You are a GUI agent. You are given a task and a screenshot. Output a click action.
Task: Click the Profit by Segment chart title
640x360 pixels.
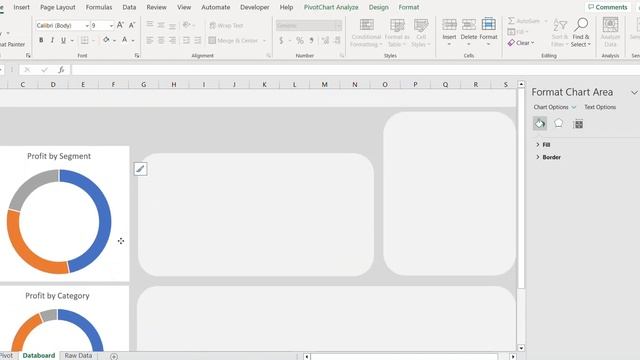click(59, 156)
